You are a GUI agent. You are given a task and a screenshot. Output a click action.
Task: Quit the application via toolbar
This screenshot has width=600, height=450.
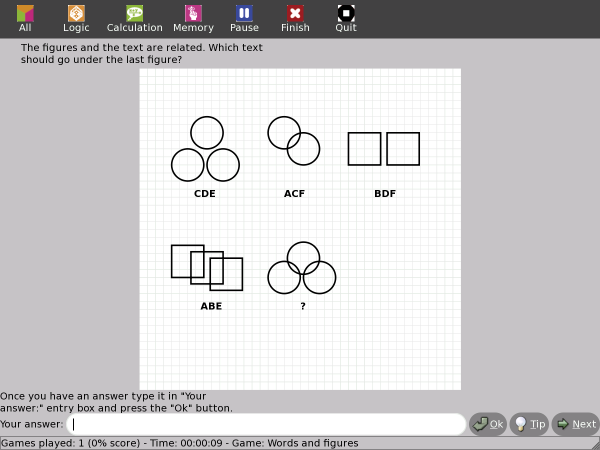346,18
